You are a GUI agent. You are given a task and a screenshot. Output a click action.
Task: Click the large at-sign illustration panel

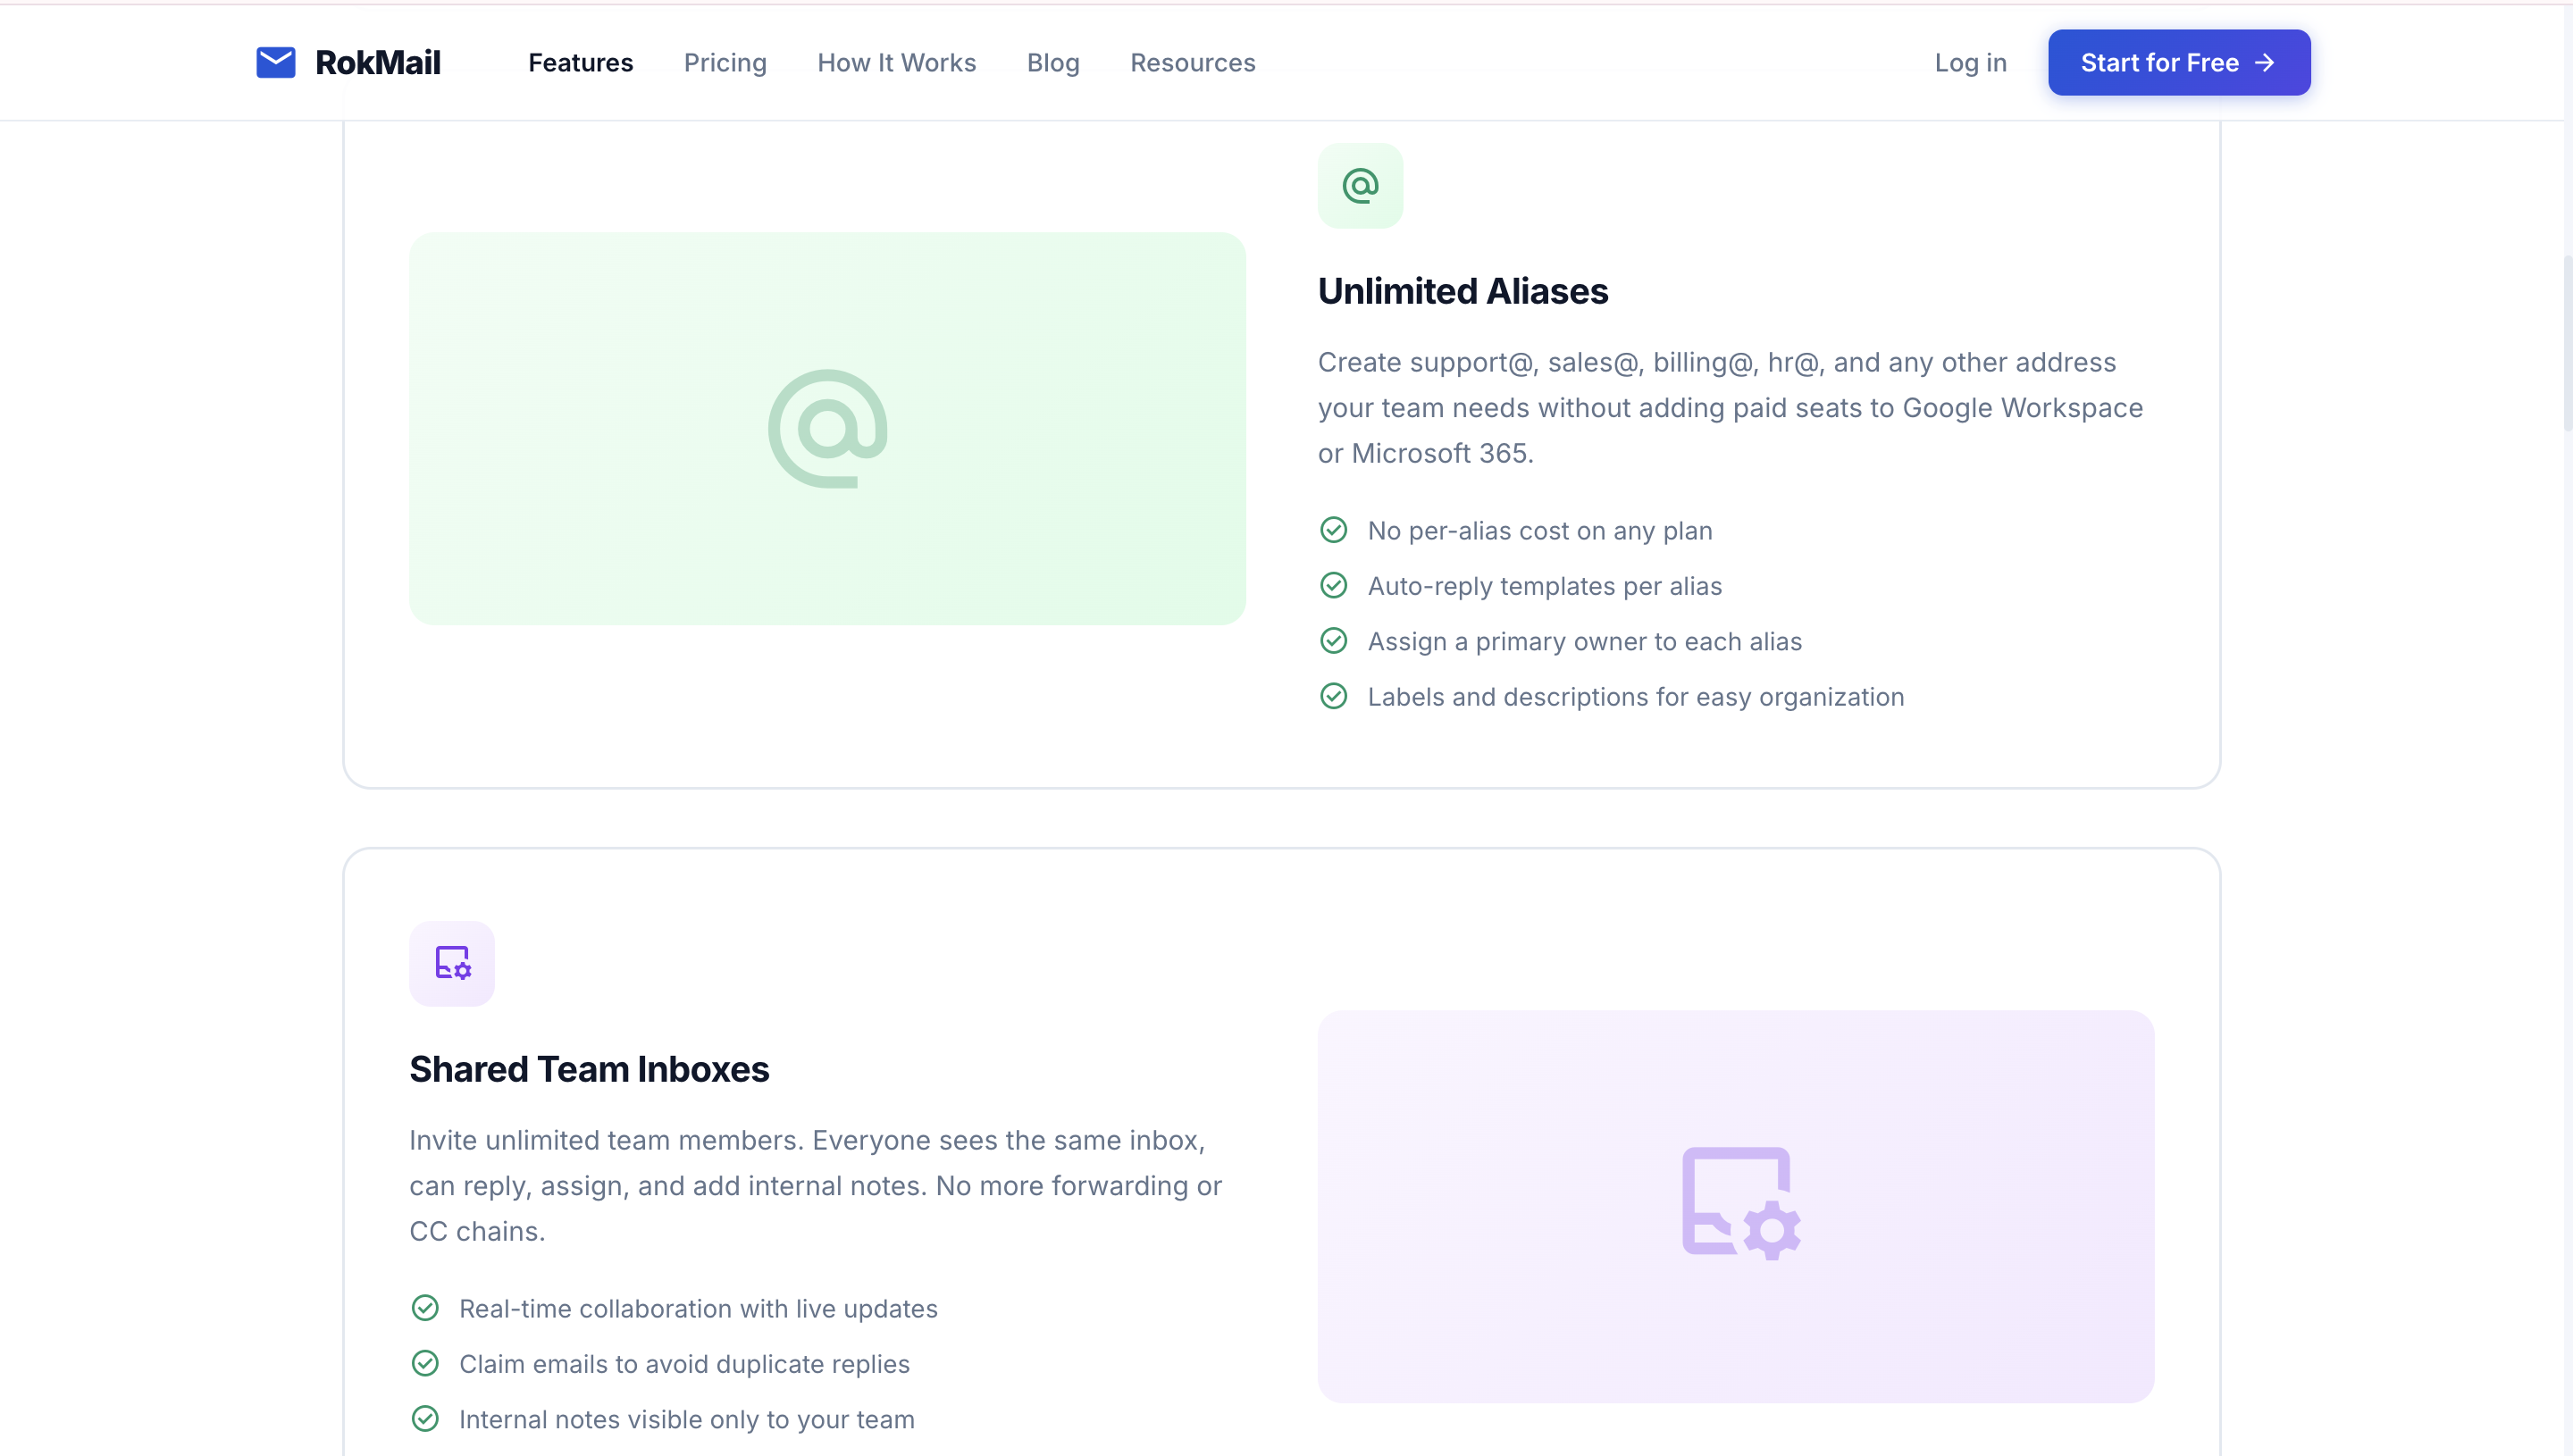point(827,428)
